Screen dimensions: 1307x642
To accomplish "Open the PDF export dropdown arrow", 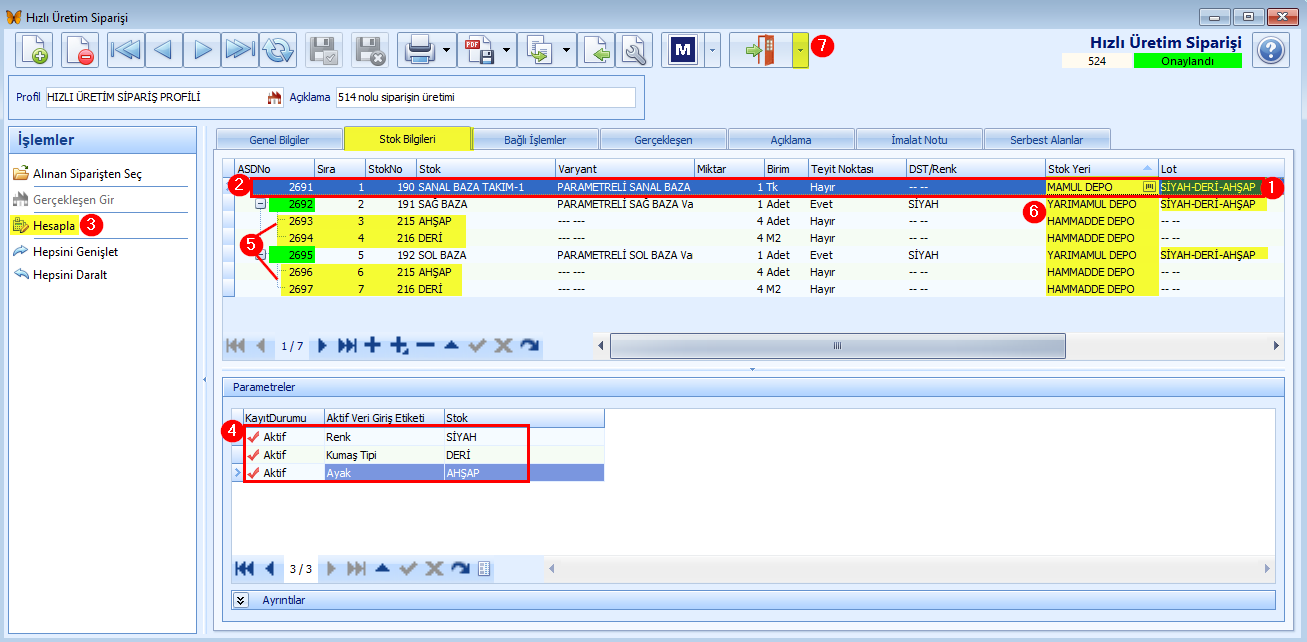I will [507, 50].
